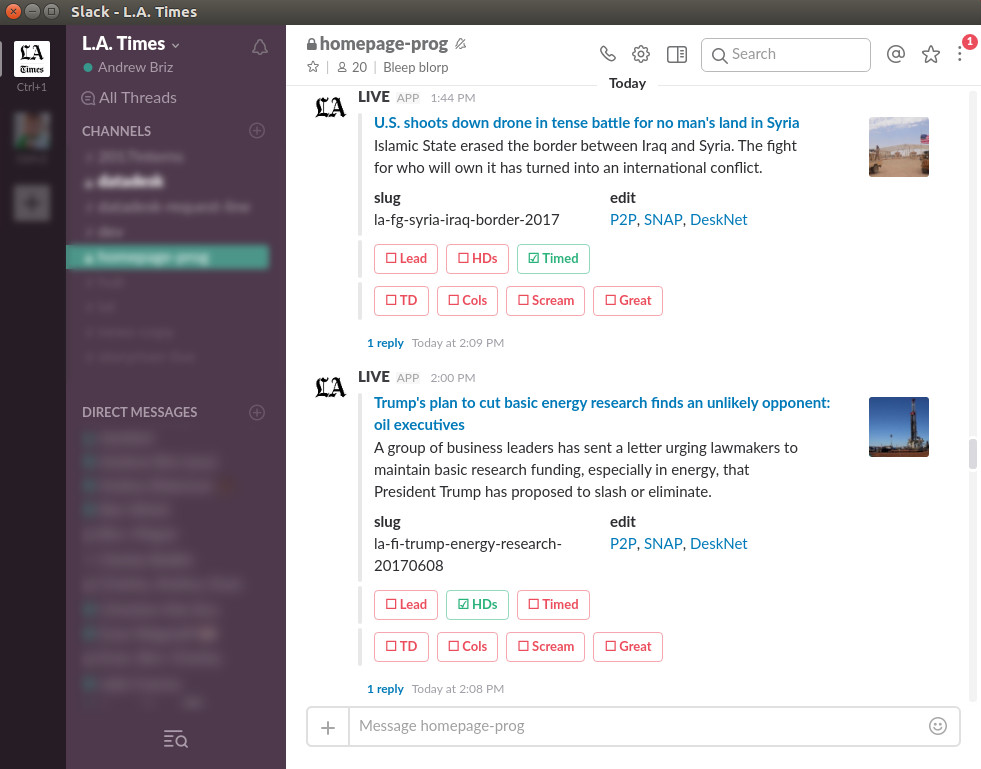
Task: Check the Lead box on the Syria story
Action: click(406, 258)
